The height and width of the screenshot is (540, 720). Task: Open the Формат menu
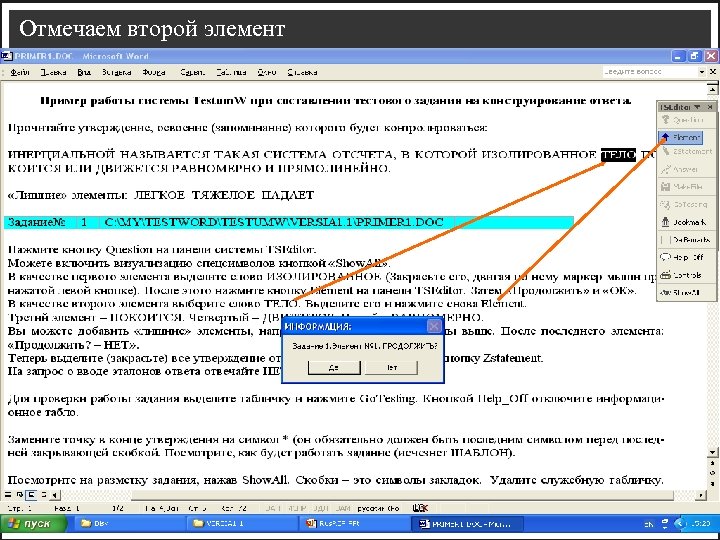pos(154,72)
